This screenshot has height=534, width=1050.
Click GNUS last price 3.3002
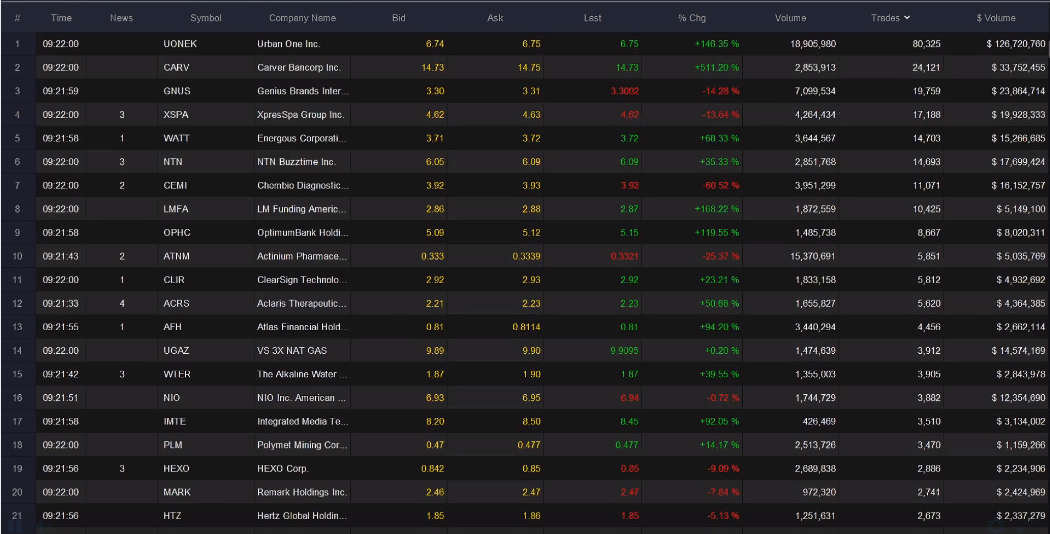[x=625, y=91]
